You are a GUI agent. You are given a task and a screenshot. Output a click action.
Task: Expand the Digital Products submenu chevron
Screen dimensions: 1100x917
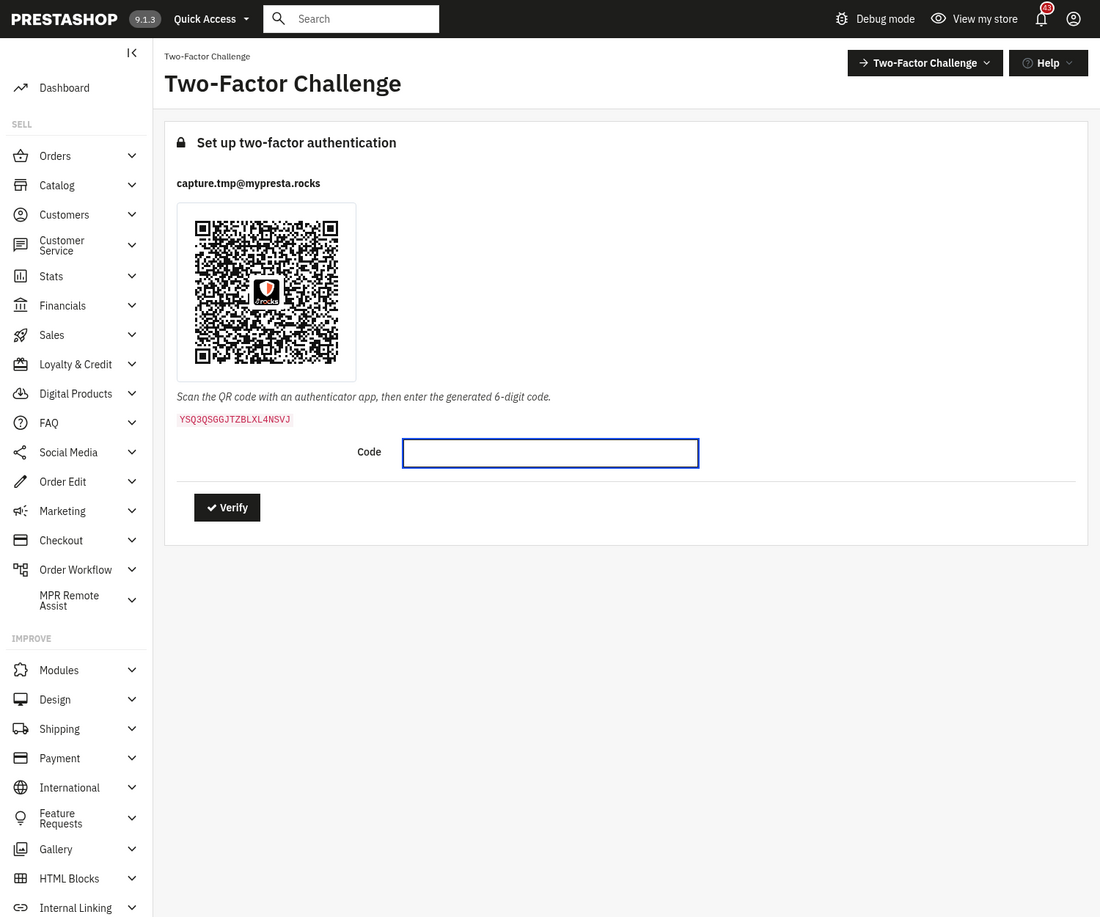pyautogui.click(x=132, y=394)
